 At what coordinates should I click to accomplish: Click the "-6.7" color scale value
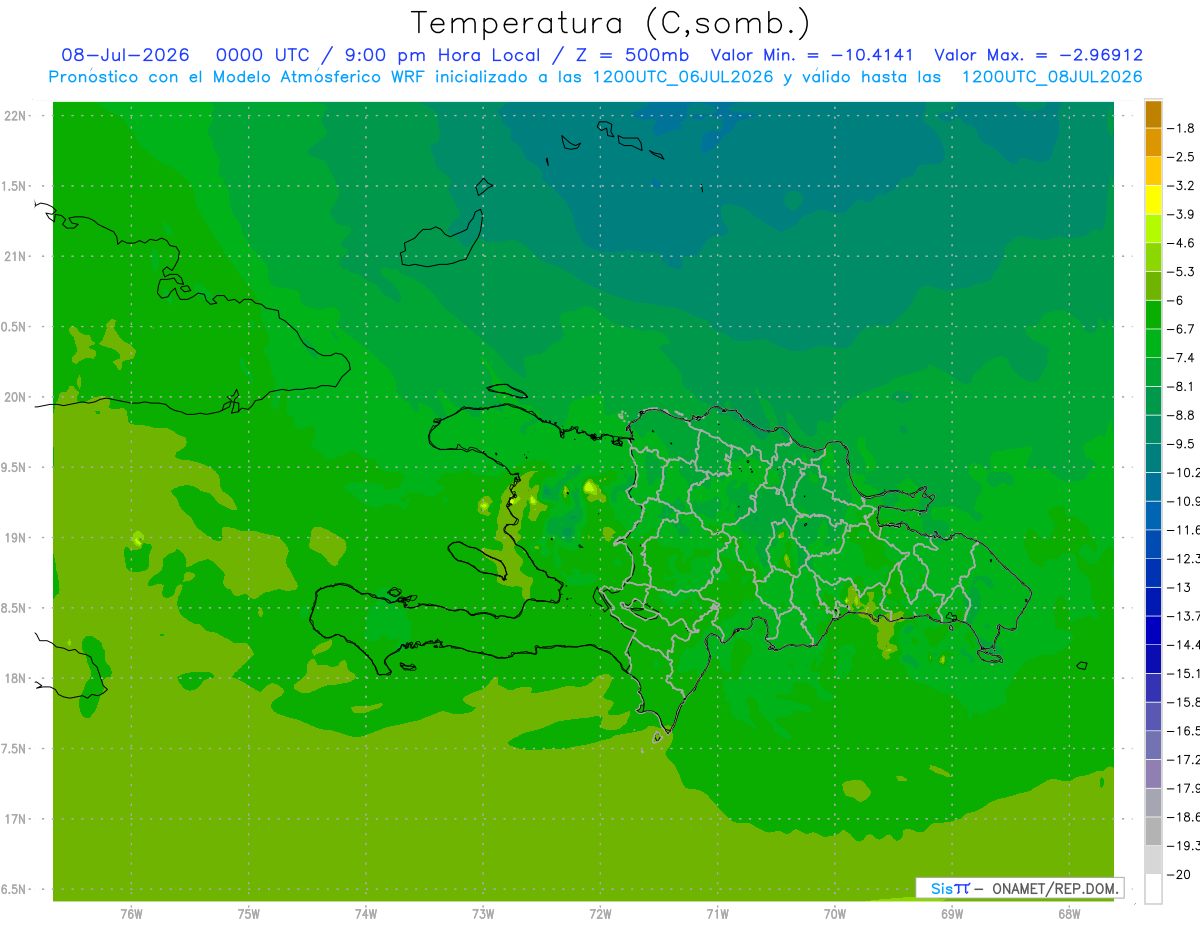[x=1182, y=329]
